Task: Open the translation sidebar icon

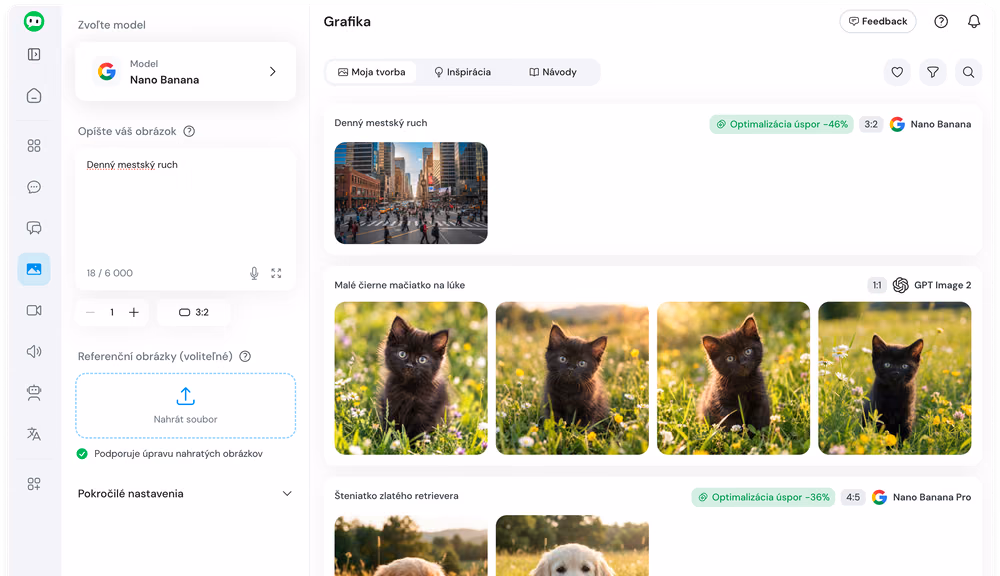Action: [34, 434]
